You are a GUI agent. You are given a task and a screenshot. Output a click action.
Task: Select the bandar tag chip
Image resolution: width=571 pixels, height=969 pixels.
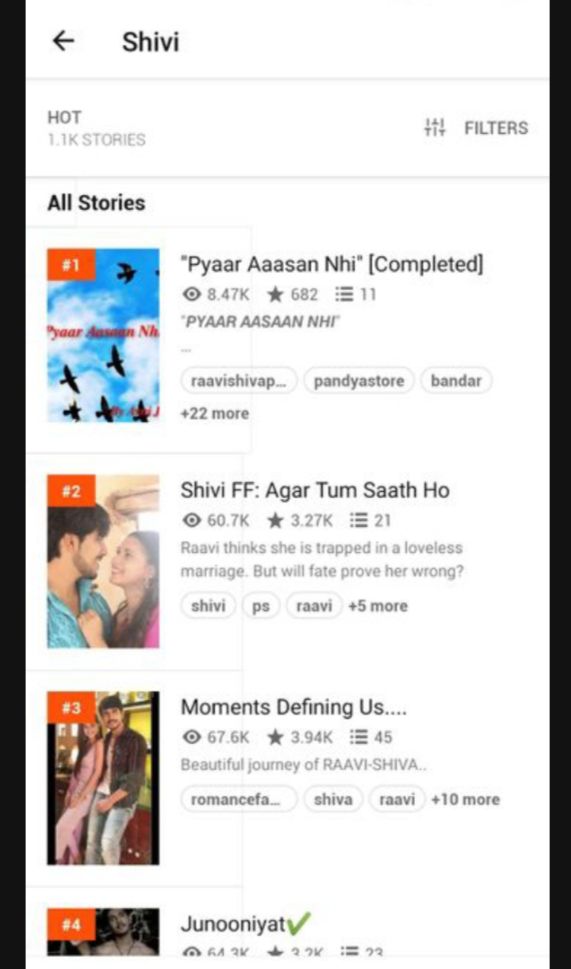pos(456,381)
